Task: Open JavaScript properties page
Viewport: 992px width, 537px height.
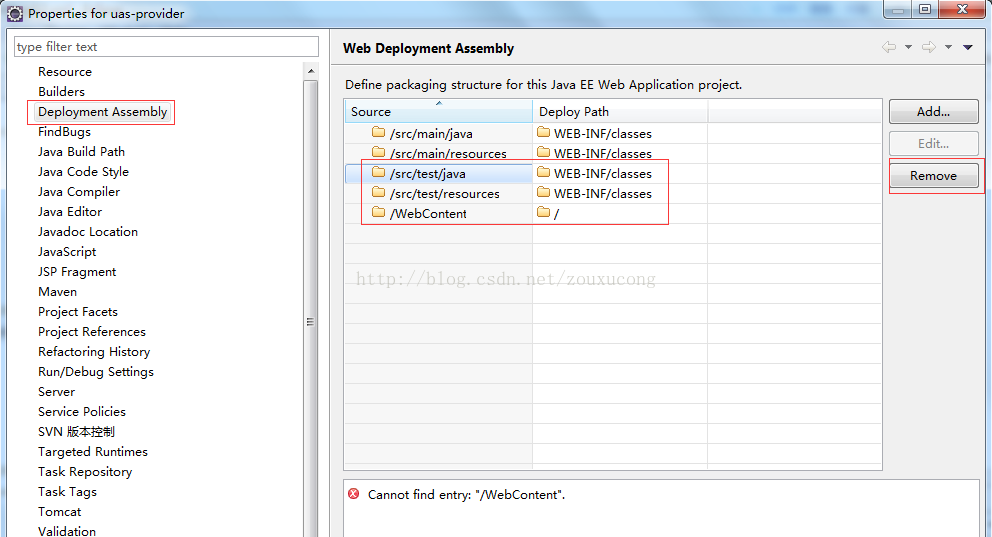Action: pos(67,252)
